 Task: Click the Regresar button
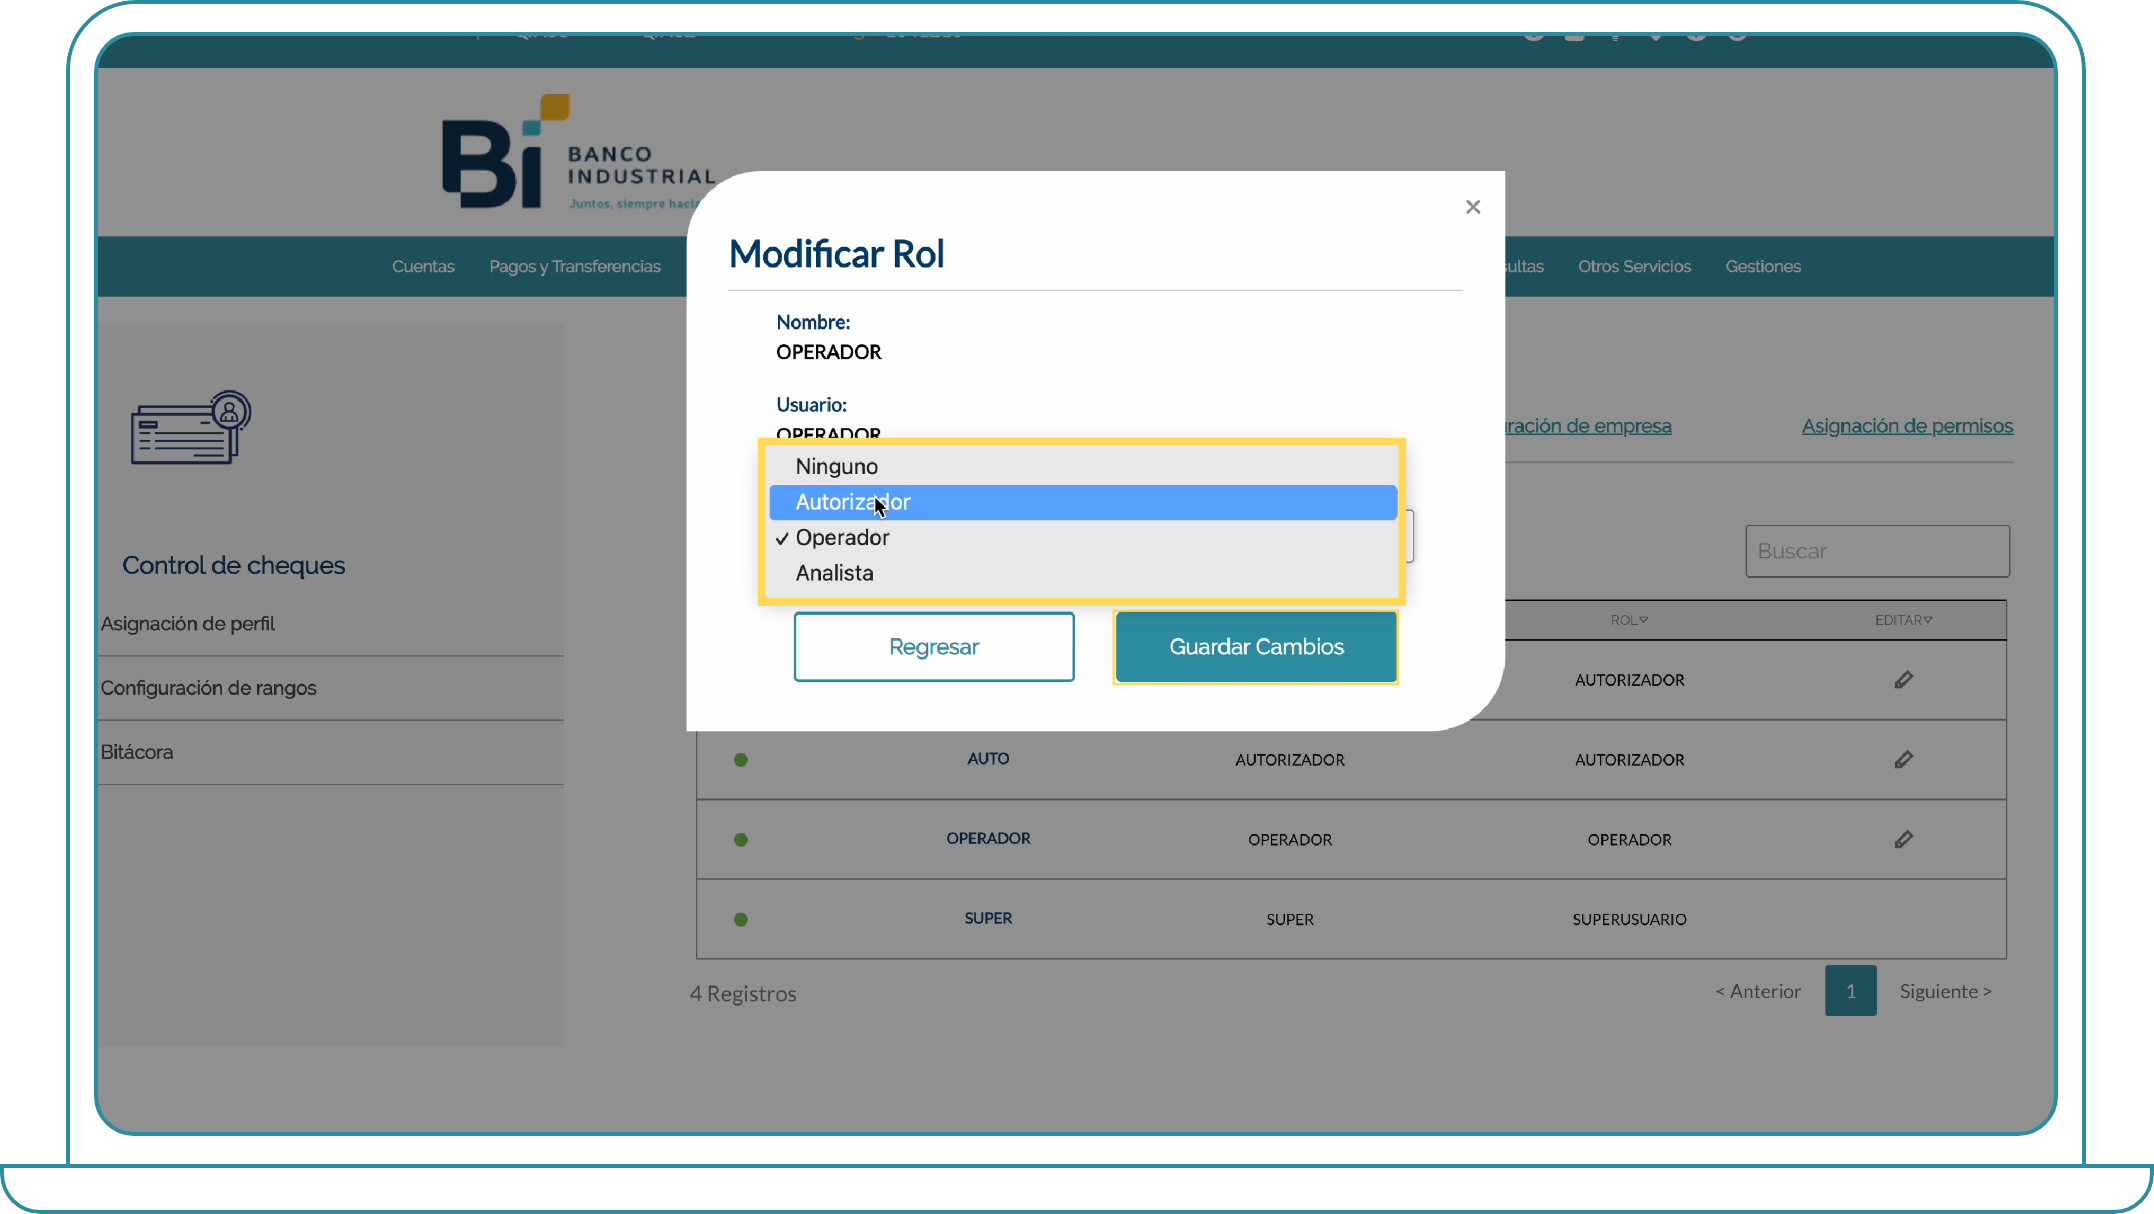(x=934, y=647)
